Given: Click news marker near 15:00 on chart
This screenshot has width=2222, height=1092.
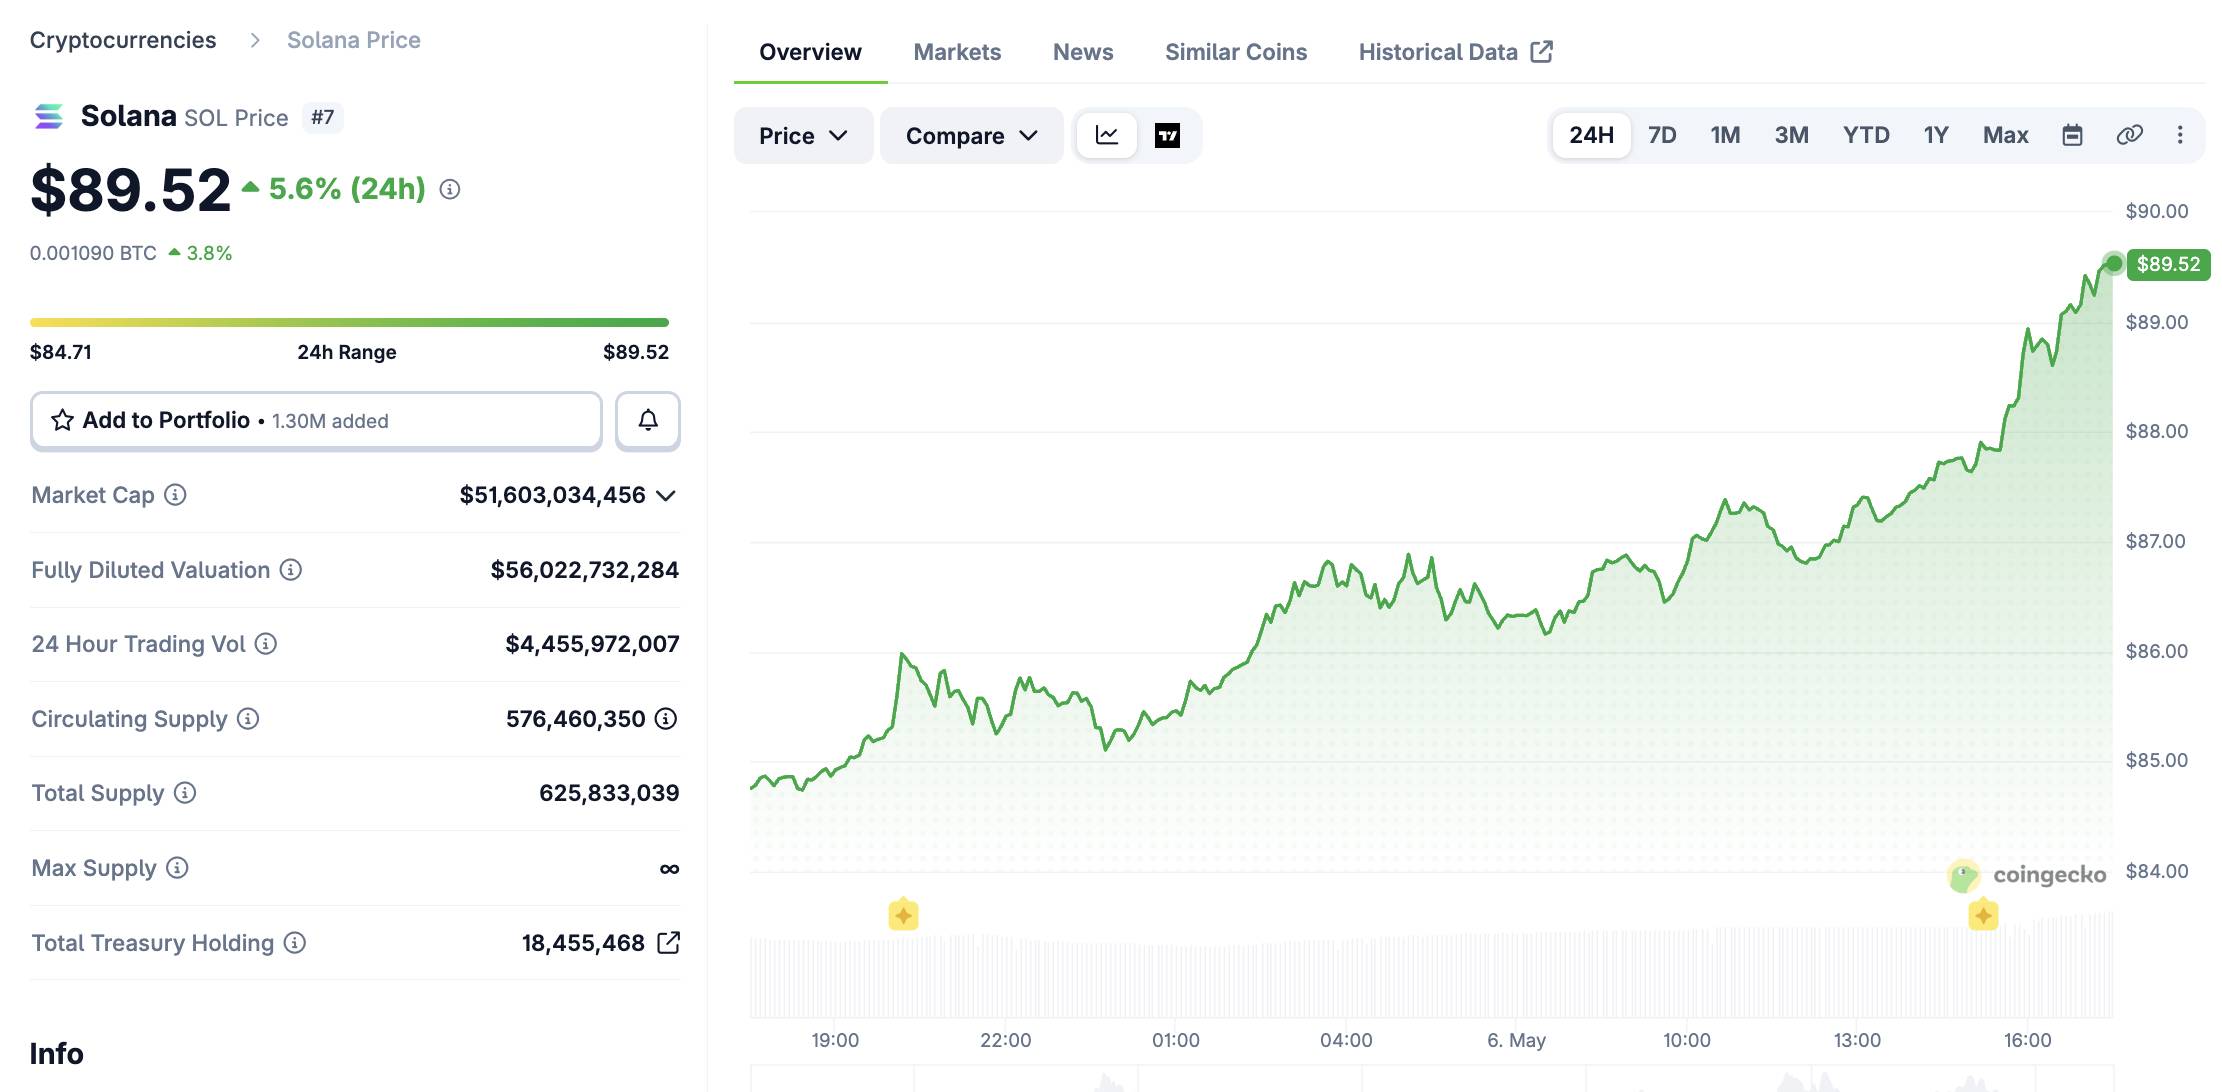Looking at the screenshot, I should [x=1983, y=914].
